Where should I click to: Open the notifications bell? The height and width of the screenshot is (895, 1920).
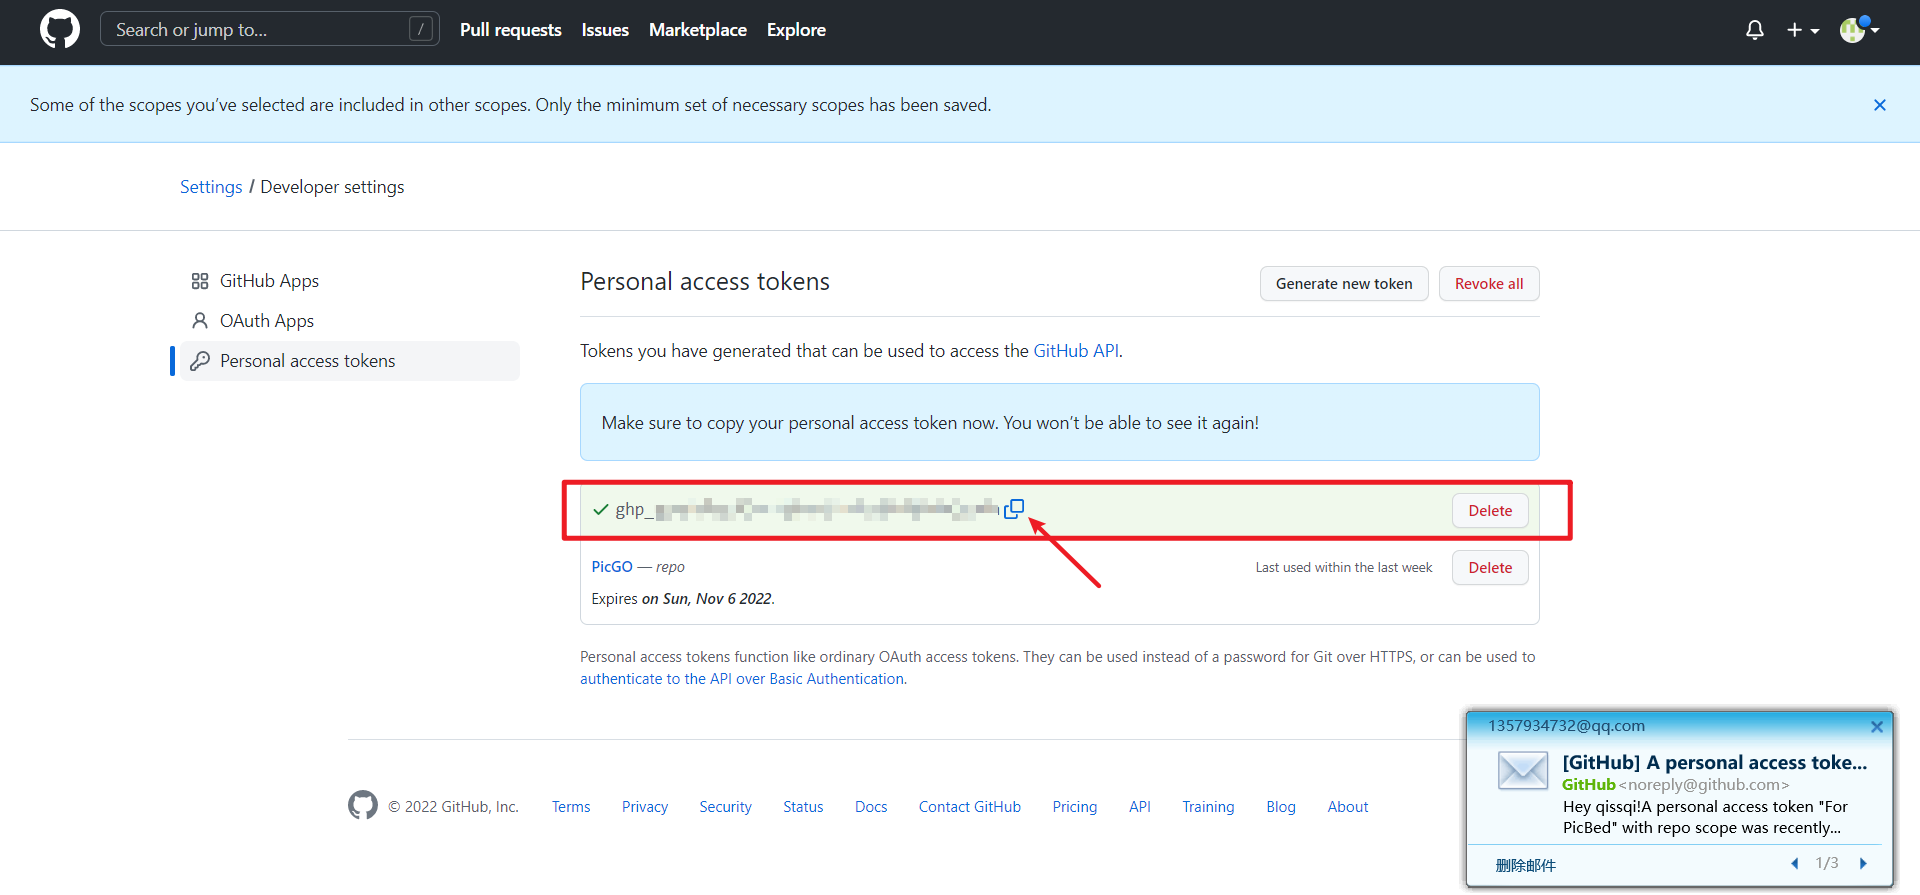click(1755, 30)
